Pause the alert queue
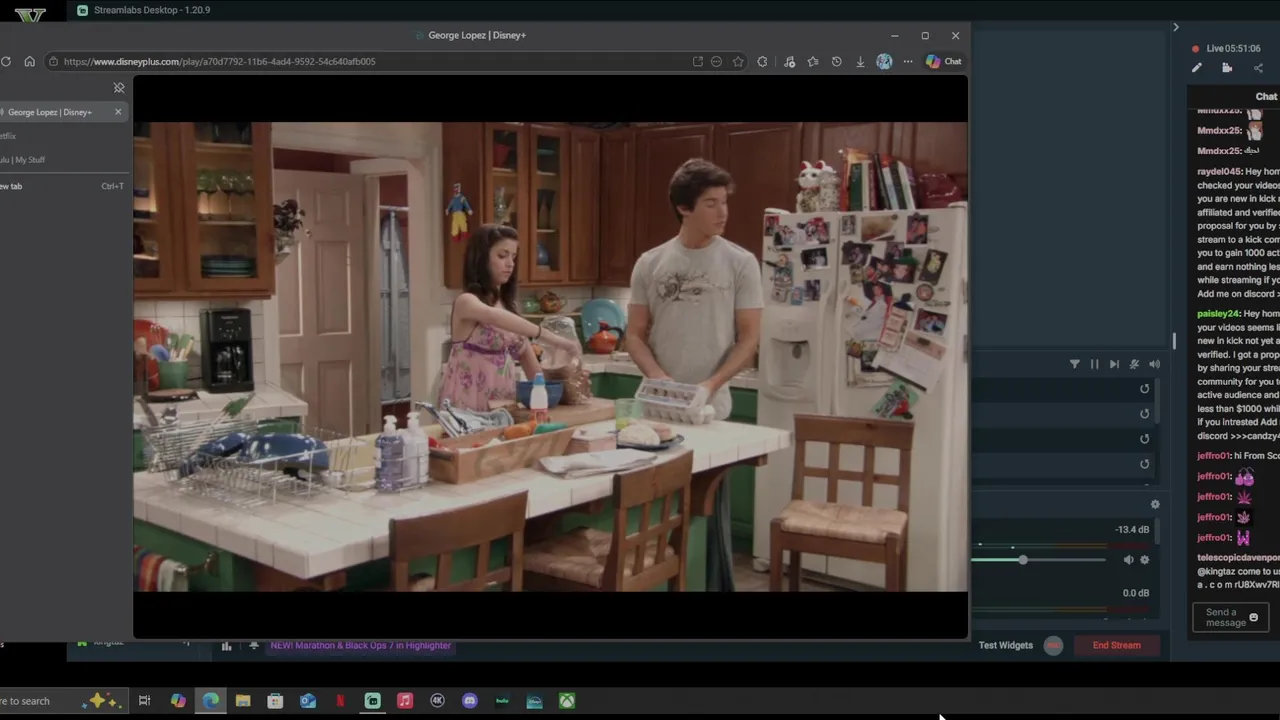 click(1094, 365)
